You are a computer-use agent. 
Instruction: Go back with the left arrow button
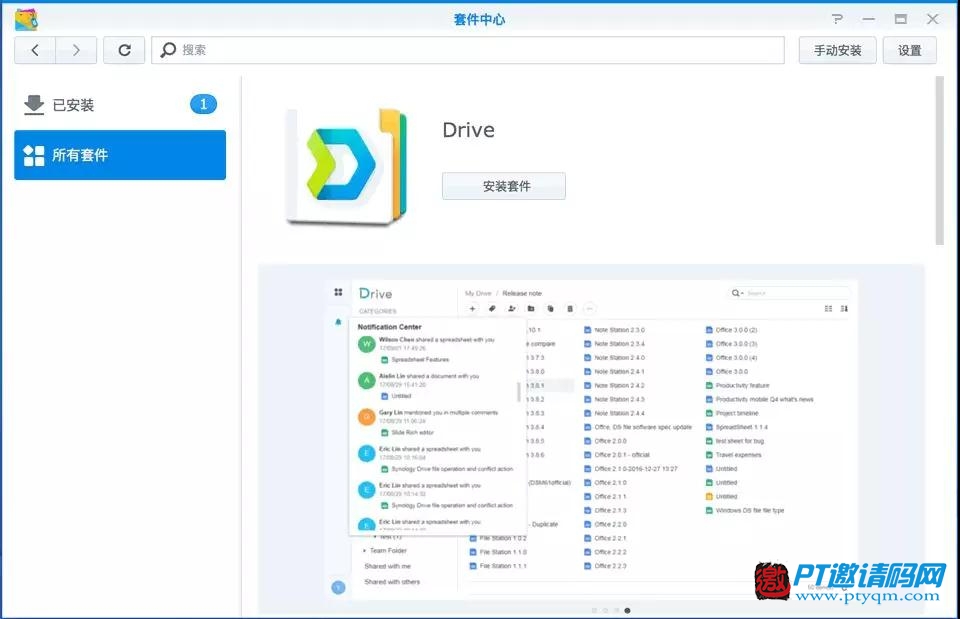tap(35, 50)
